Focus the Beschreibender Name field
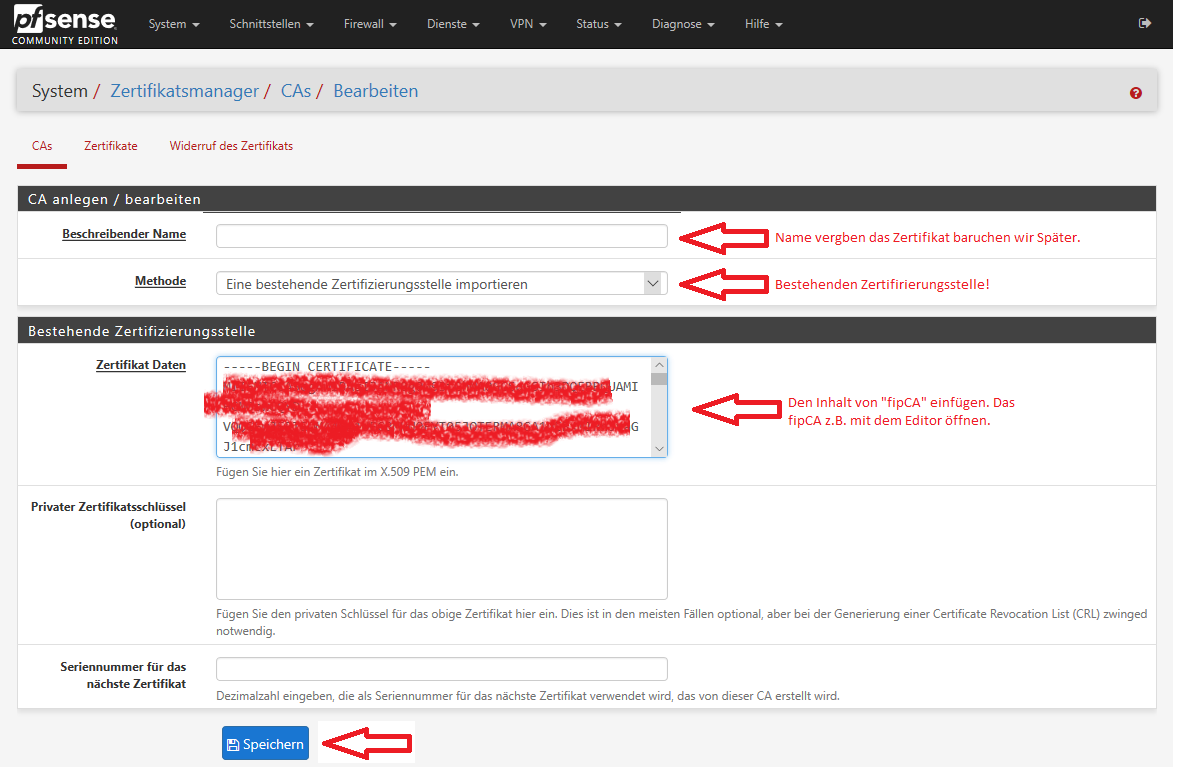1184x767 pixels. point(441,236)
